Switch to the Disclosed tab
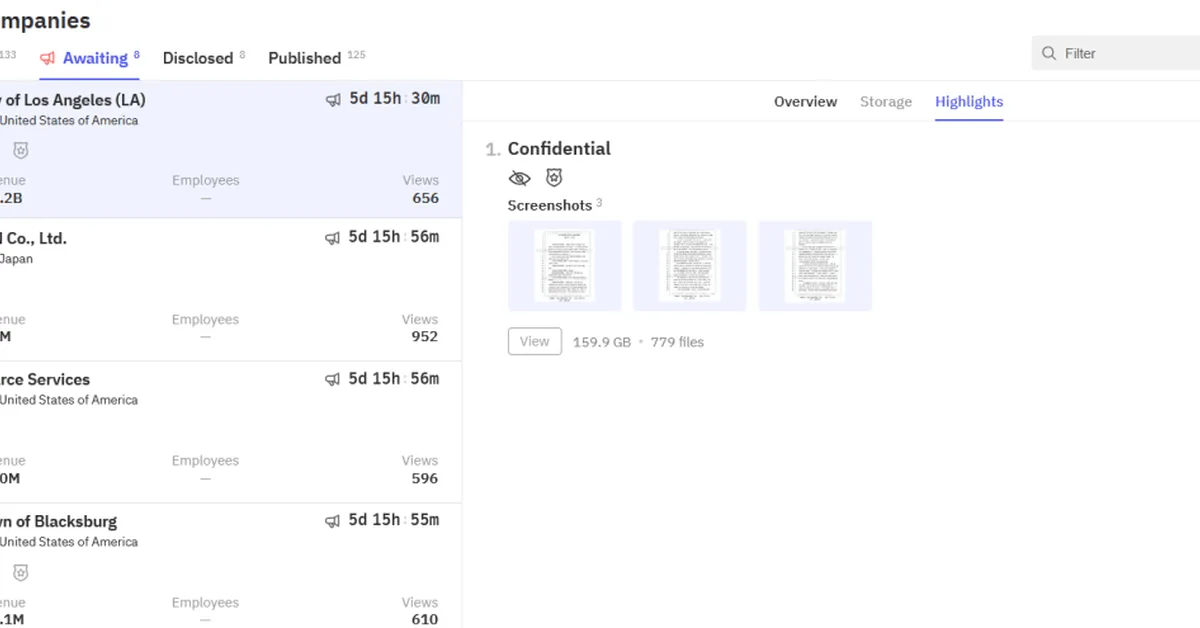The width and height of the screenshot is (1200, 628). [198, 58]
